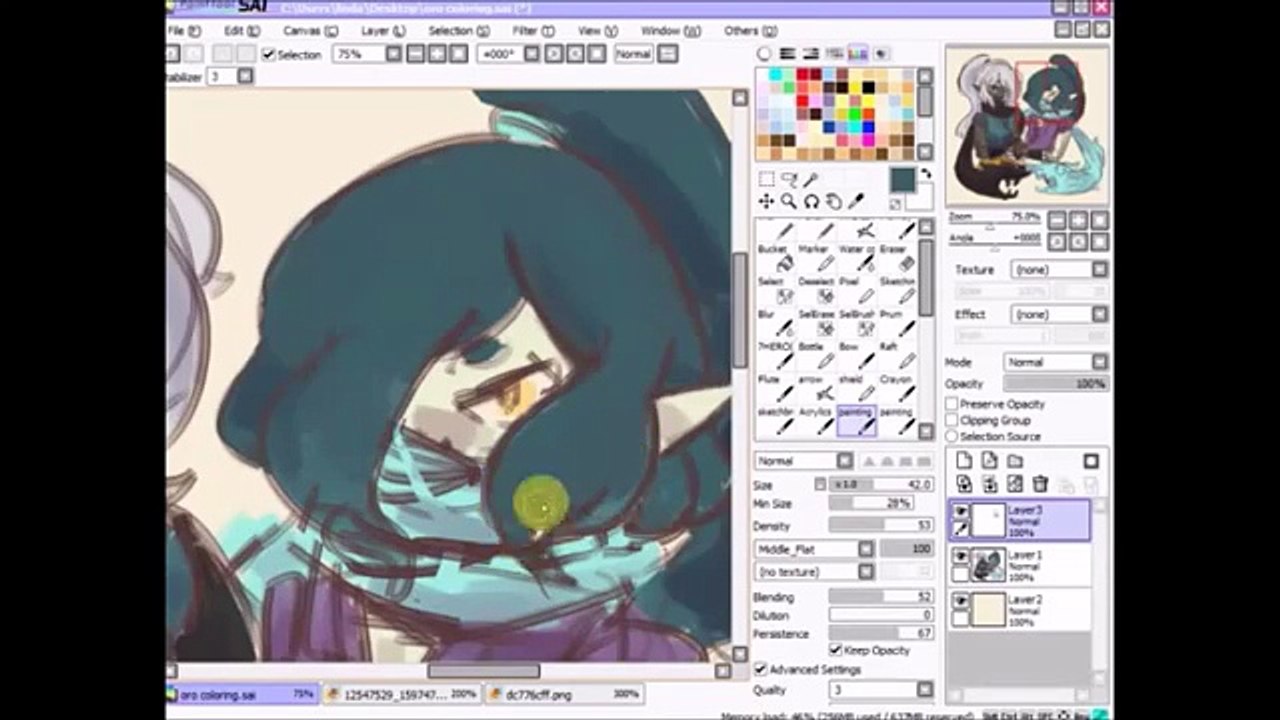This screenshot has height=720, width=1280.
Task: Uncheck Keep Opacity
Action: (x=836, y=650)
